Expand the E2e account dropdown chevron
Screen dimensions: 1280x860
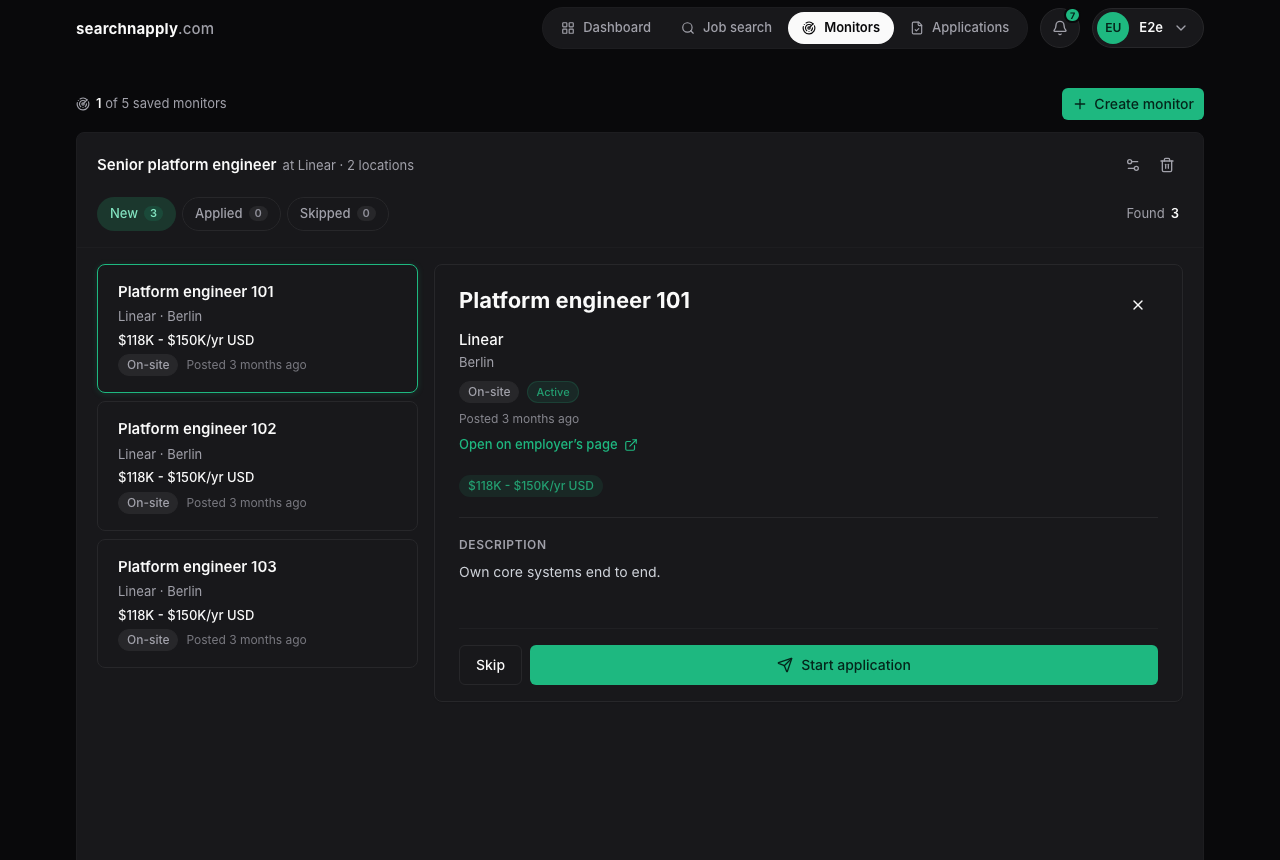(1181, 28)
